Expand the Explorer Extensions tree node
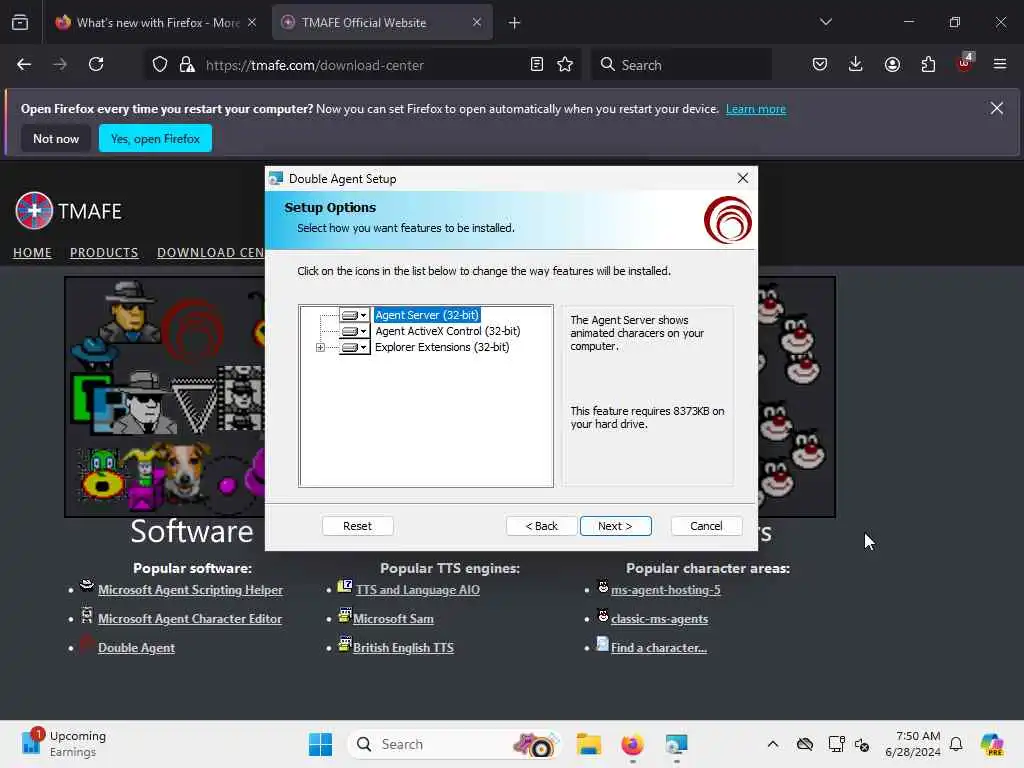 (x=320, y=347)
